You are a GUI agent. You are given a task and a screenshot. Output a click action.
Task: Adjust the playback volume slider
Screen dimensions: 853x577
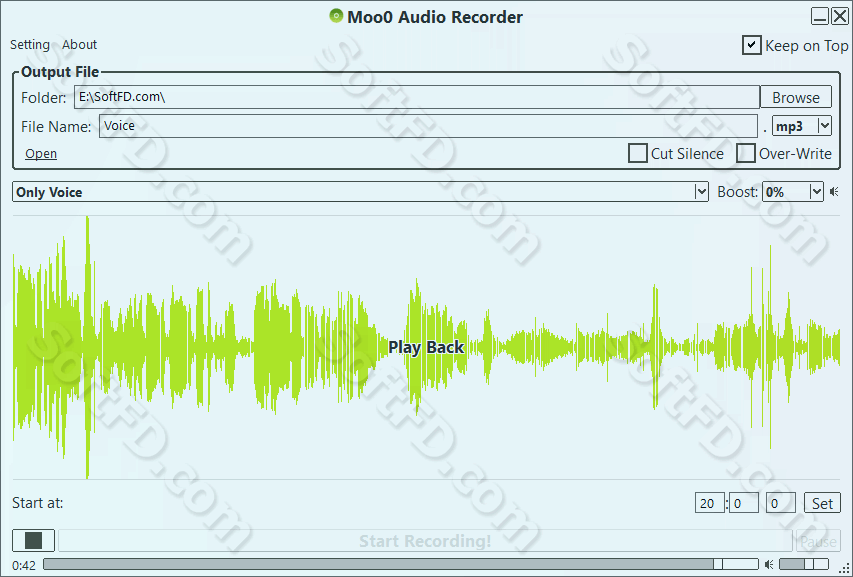804,564
